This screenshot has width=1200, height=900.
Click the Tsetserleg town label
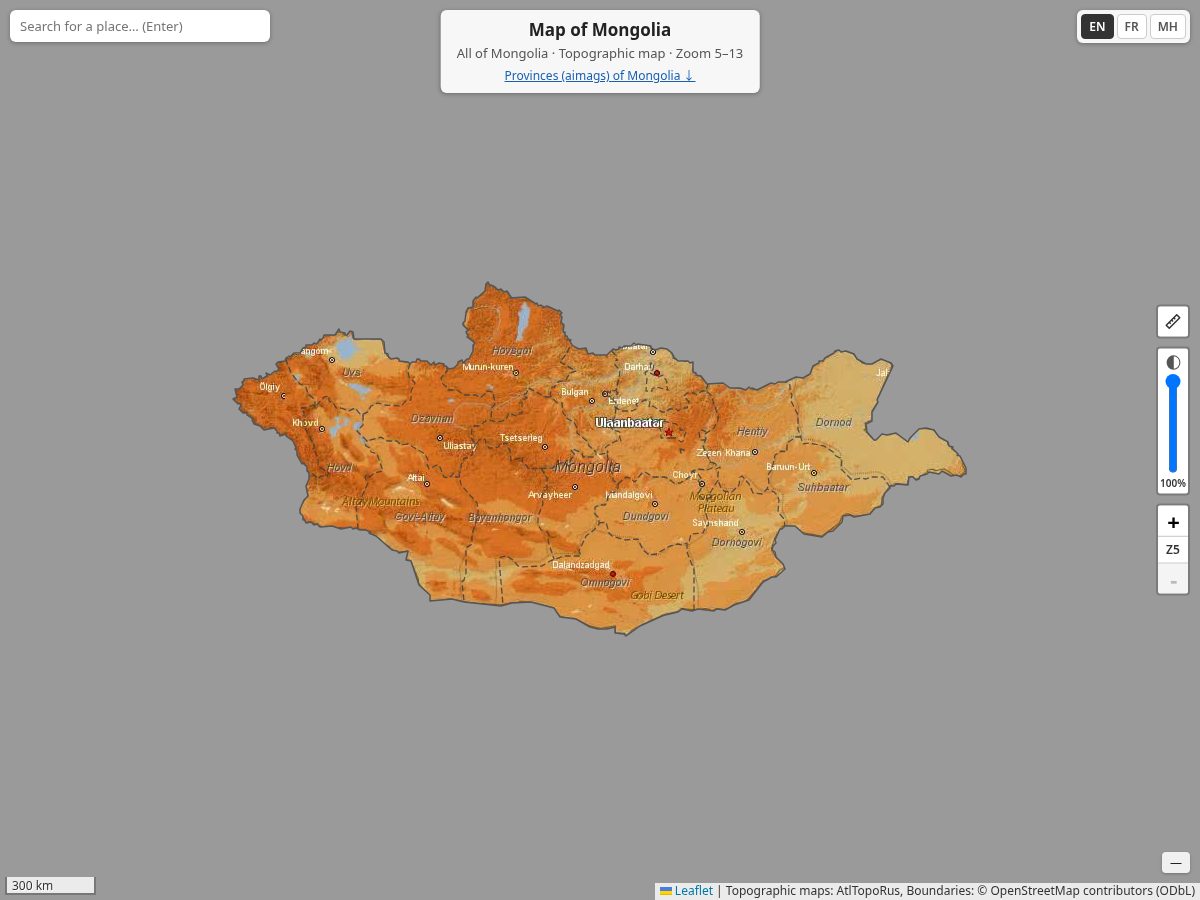coord(520,438)
